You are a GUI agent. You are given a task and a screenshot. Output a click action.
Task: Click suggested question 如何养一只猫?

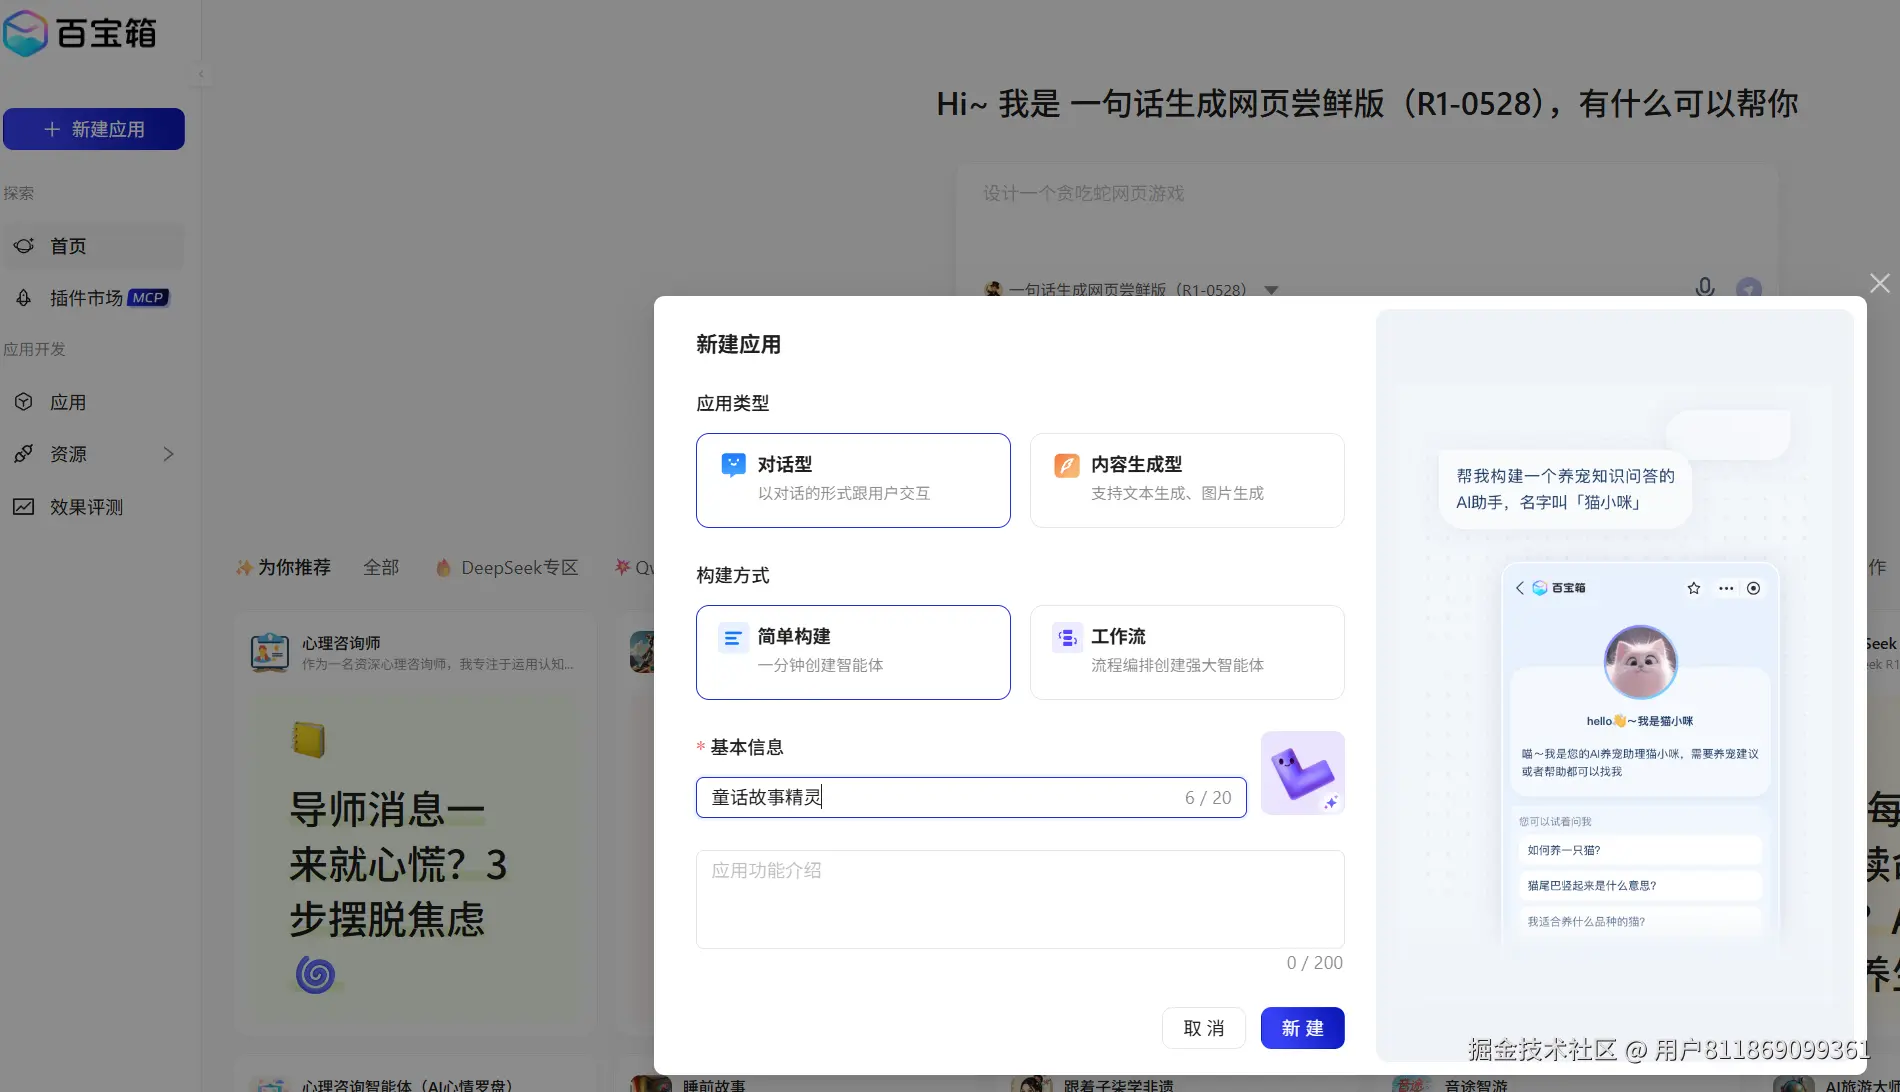(x=1640, y=850)
